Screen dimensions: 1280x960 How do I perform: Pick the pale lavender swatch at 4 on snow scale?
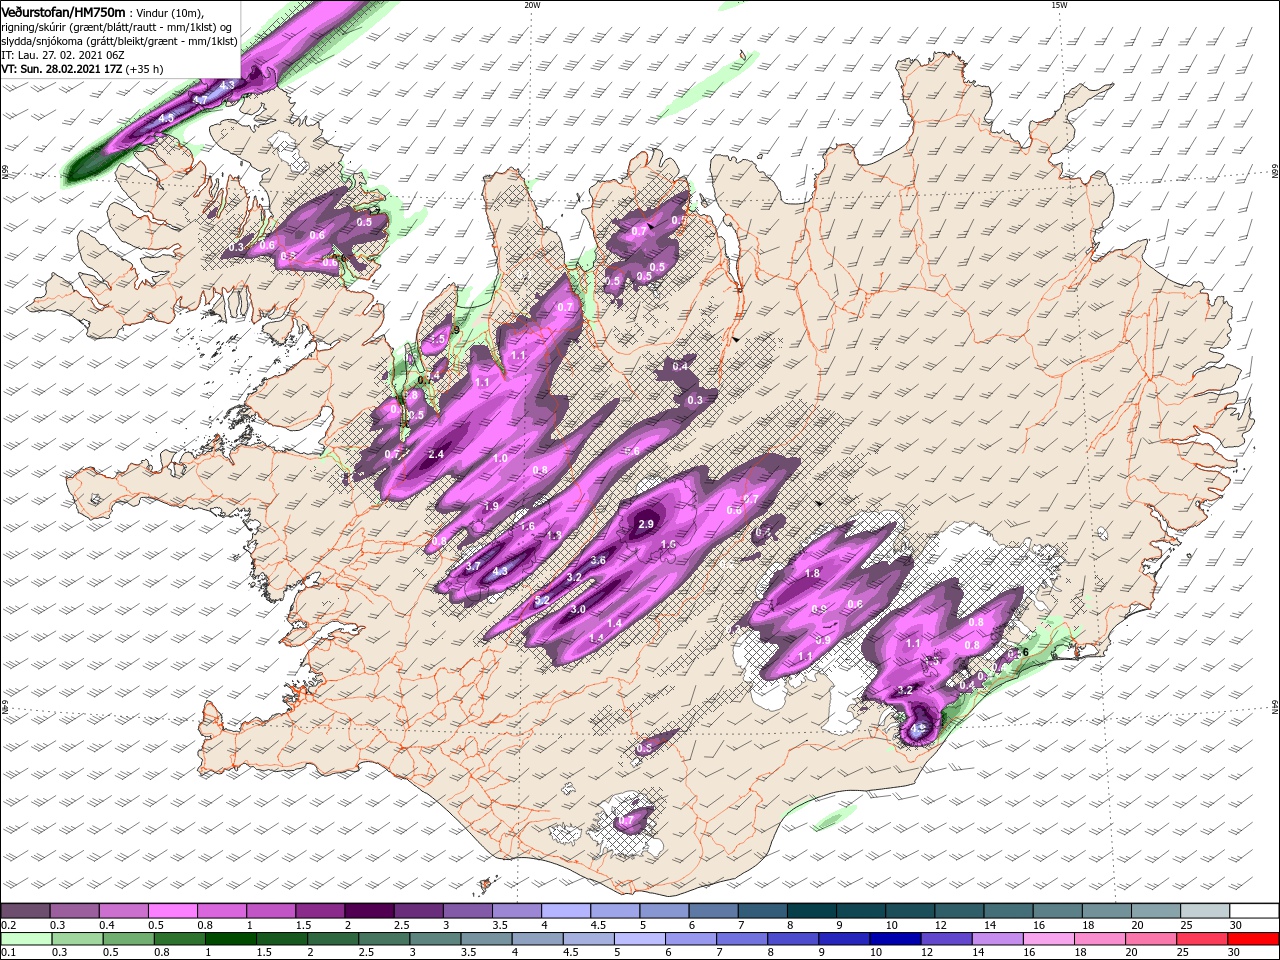566,911
